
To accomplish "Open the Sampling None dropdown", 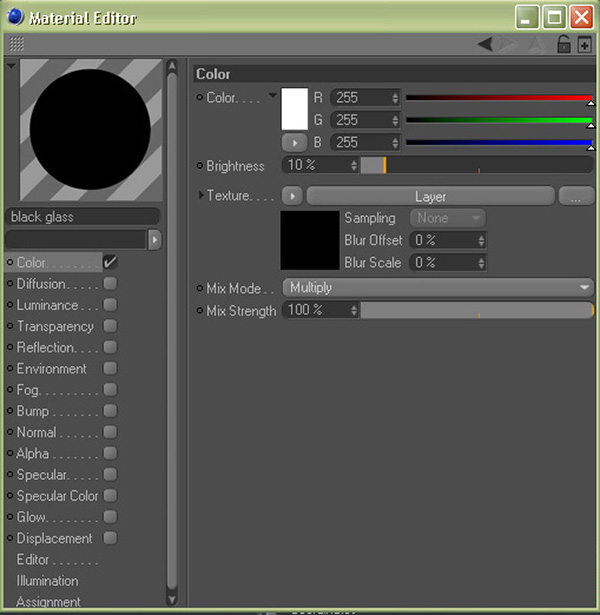I will 448,218.
